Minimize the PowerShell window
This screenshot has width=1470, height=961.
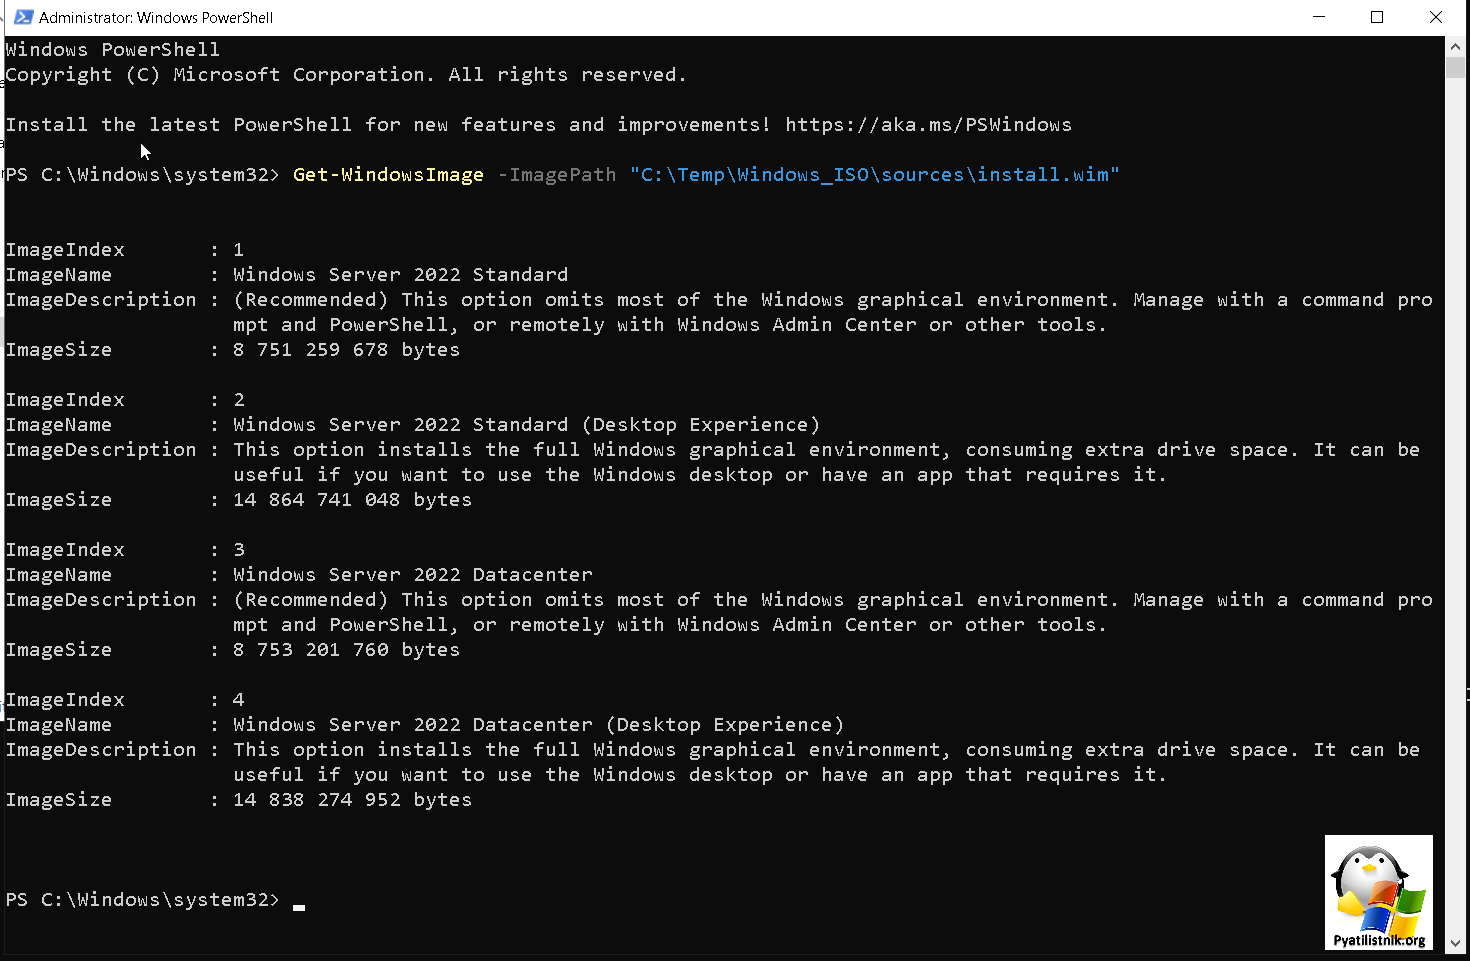click(x=1319, y=17)
